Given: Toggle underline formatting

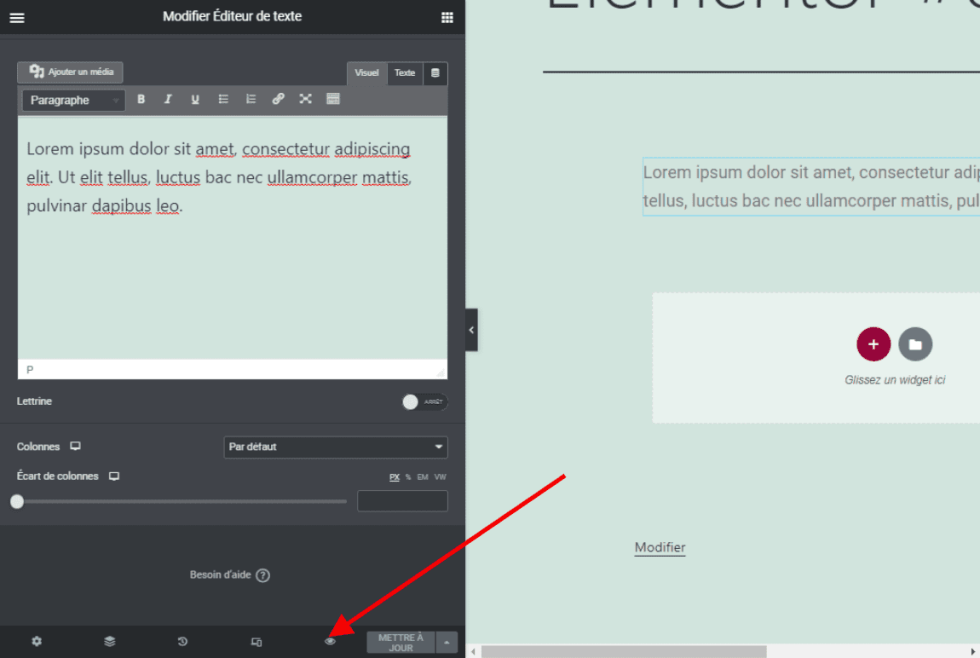Looking at the screenshot, I should click(195, 99).
